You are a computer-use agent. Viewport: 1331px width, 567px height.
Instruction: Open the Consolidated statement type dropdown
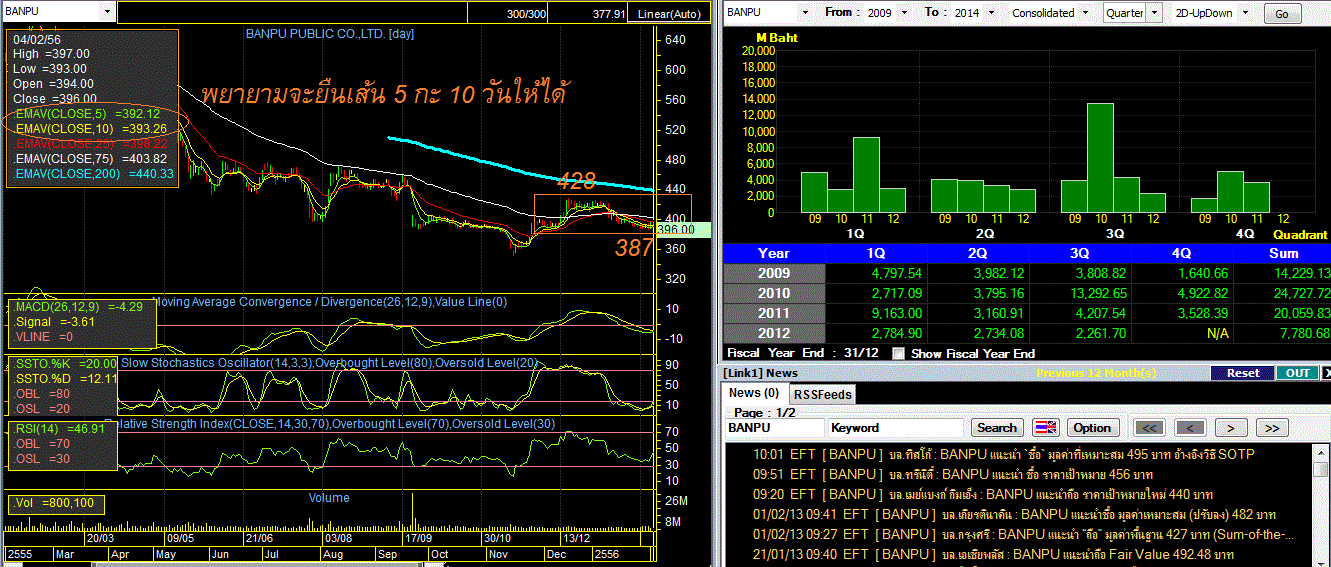pyautogui.click(x=1087, y=13)
